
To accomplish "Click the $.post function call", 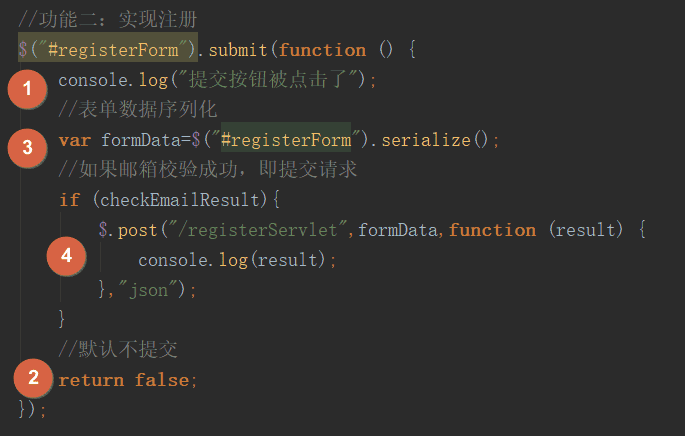I will tap(128, 230).
